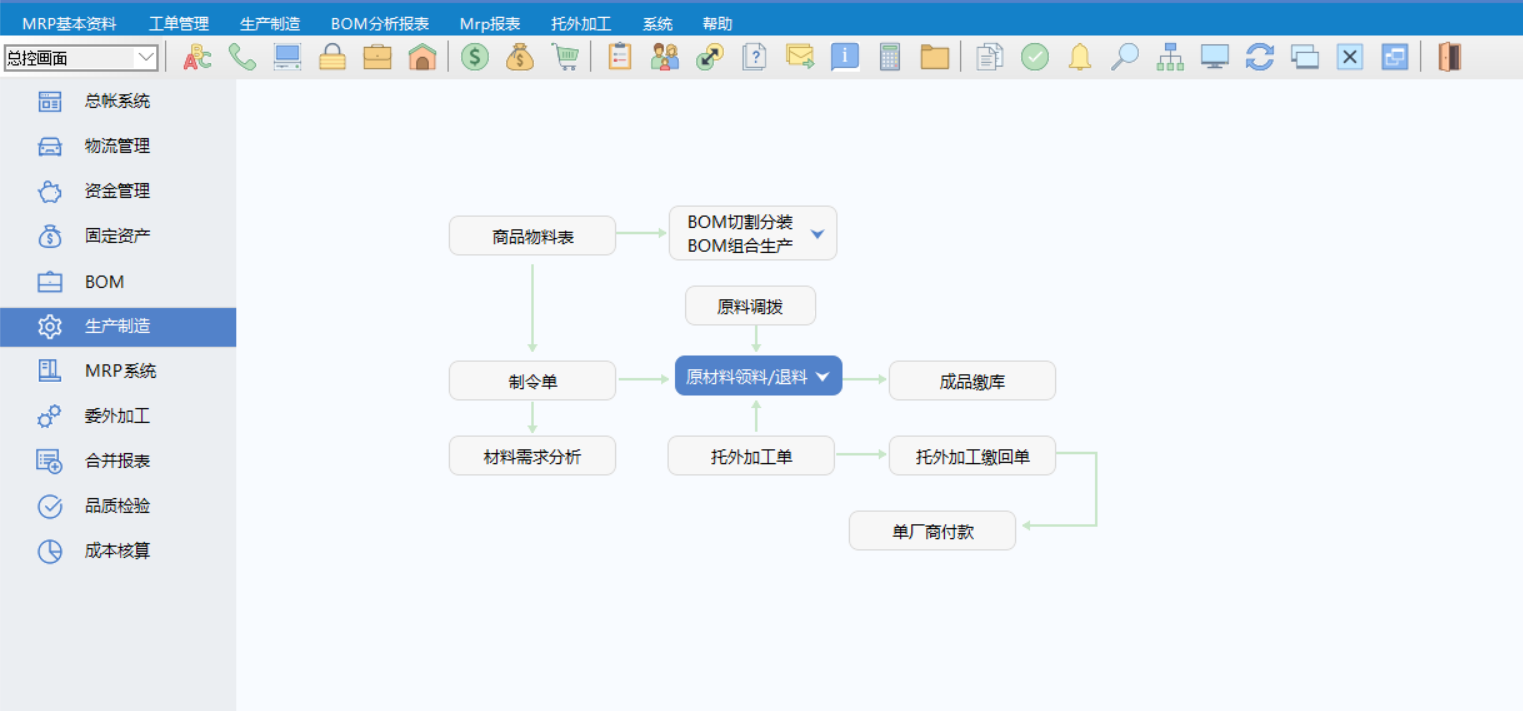Screen dimensions: 1523x711
Task: Click the money bag toolbar icon
Action: (520, 58)
